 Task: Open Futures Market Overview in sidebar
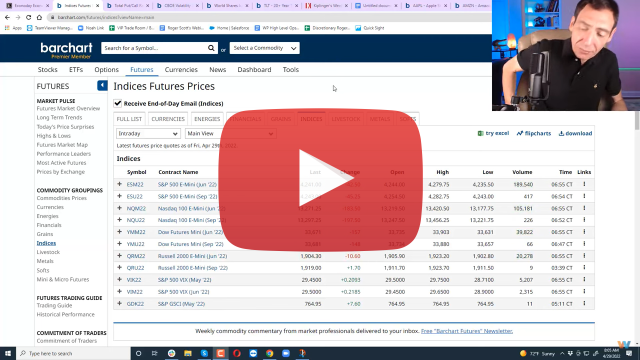pos(68,109)
